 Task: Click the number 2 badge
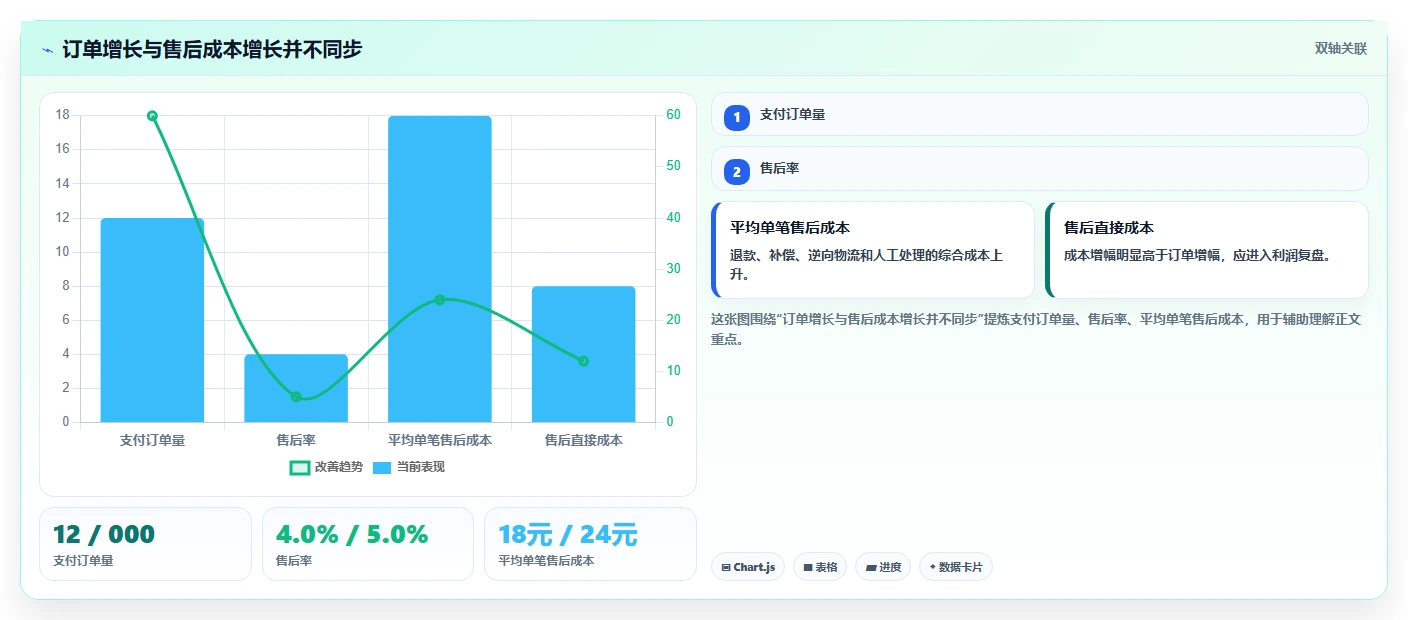(x=737, y=172)
